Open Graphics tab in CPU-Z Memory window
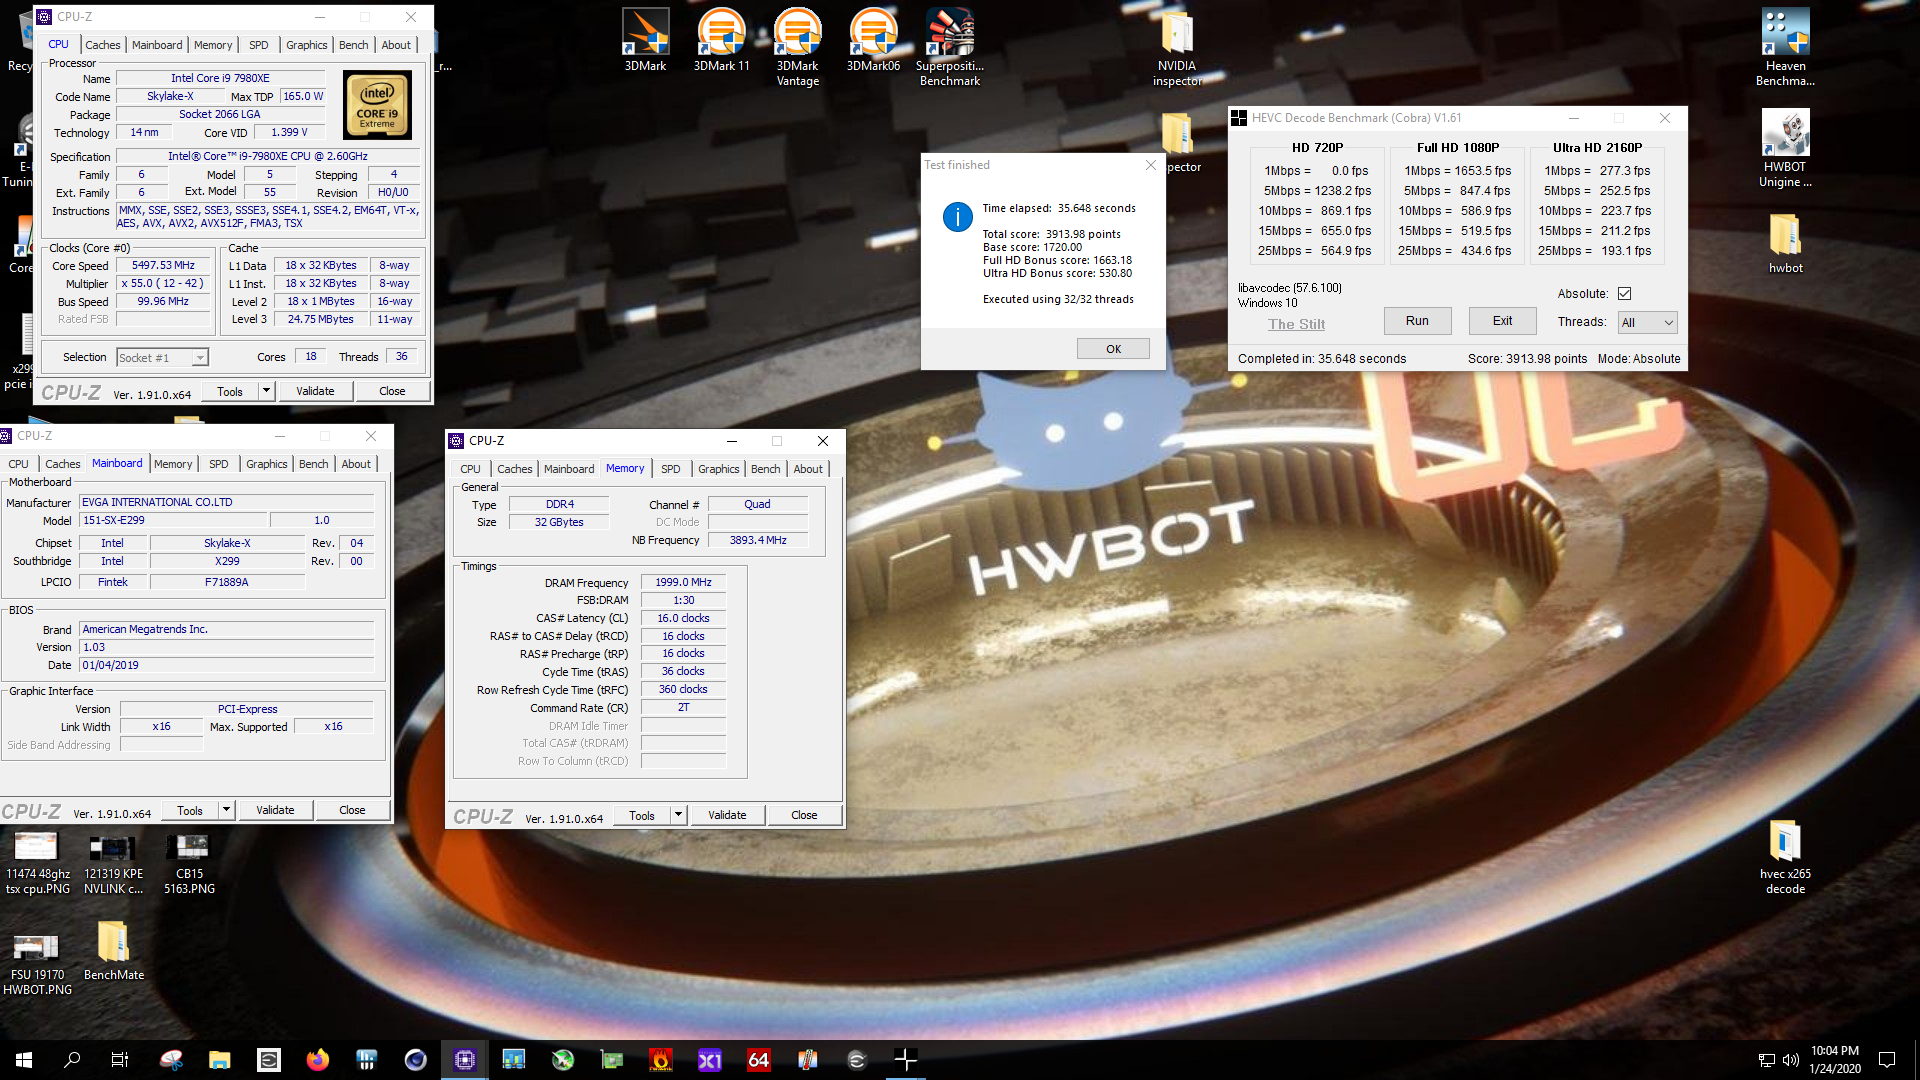This screenshot has height=1080, width=1920. point(718,469)
